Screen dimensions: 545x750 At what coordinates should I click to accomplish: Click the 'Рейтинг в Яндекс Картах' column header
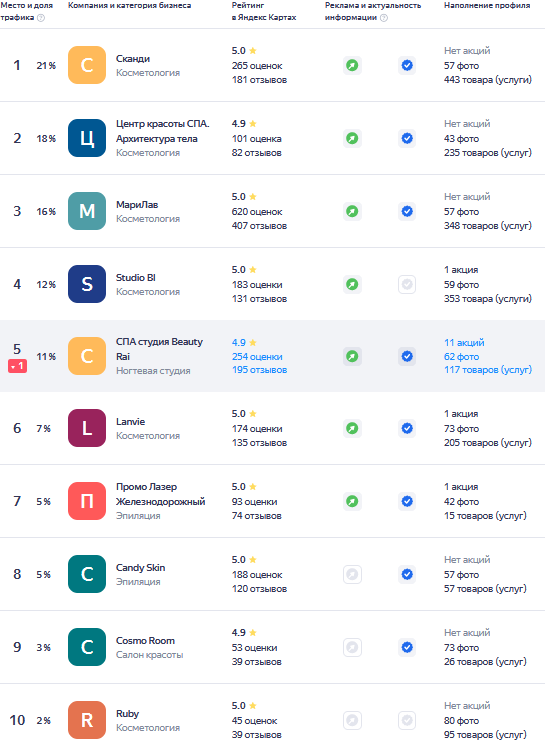tap(264, 11)
